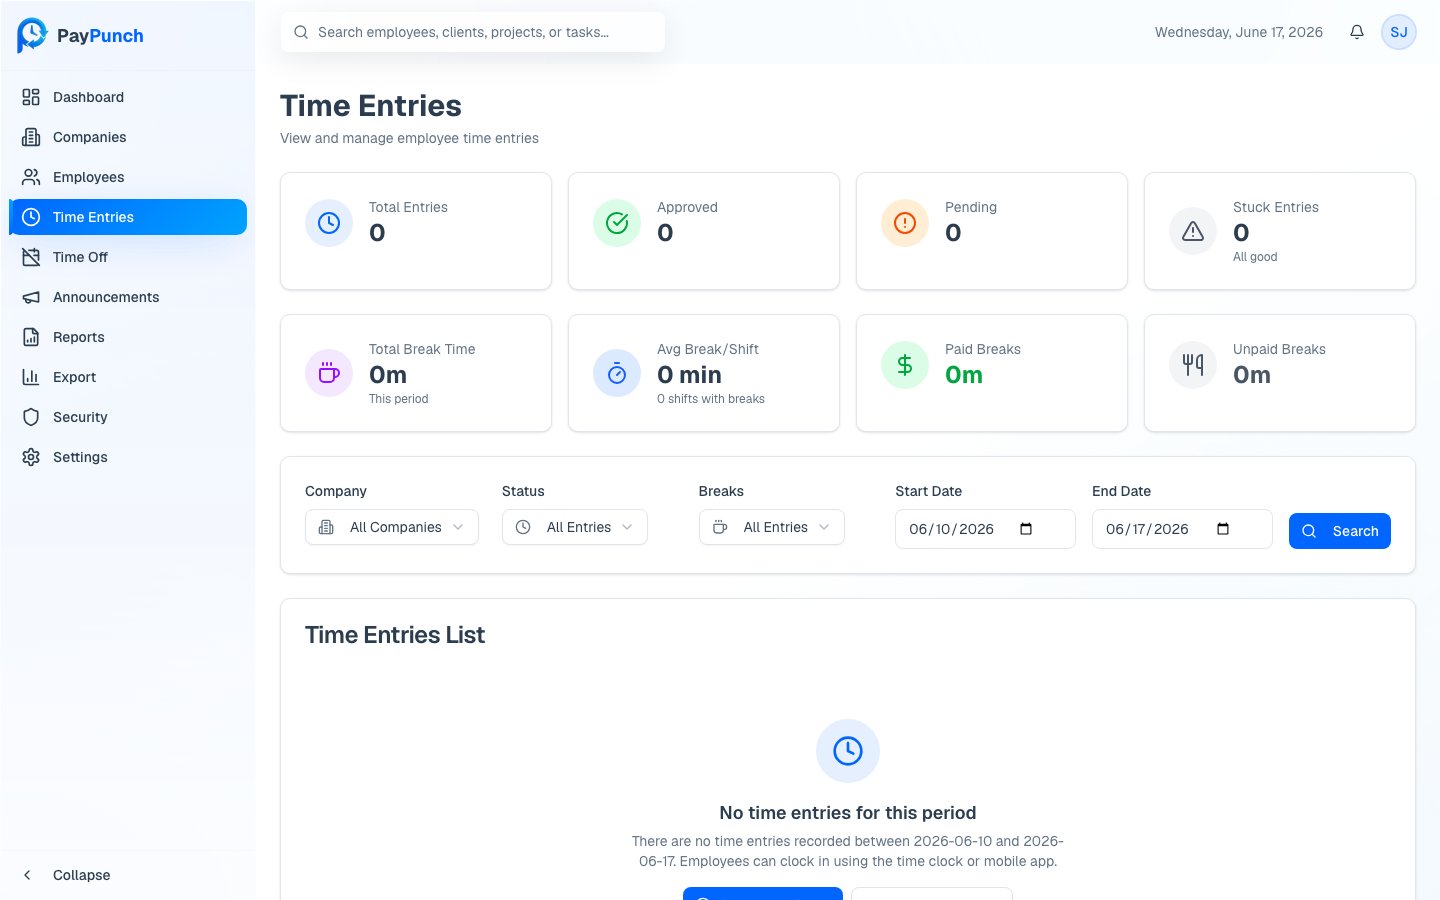Viewport: 1440px width, 900px height.
Task: Click the large clock icon in empty state
Action: (x=848, y=751)
